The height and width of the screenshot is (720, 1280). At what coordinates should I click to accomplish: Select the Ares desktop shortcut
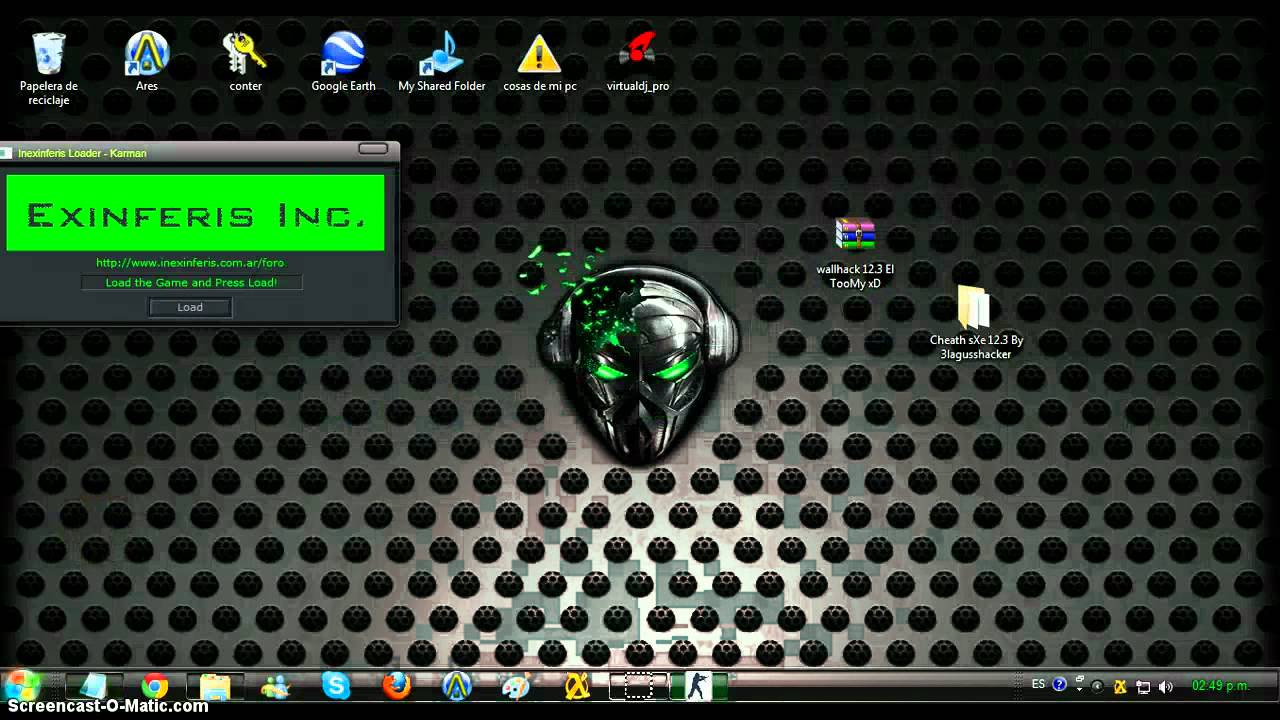tap(147, 62)
